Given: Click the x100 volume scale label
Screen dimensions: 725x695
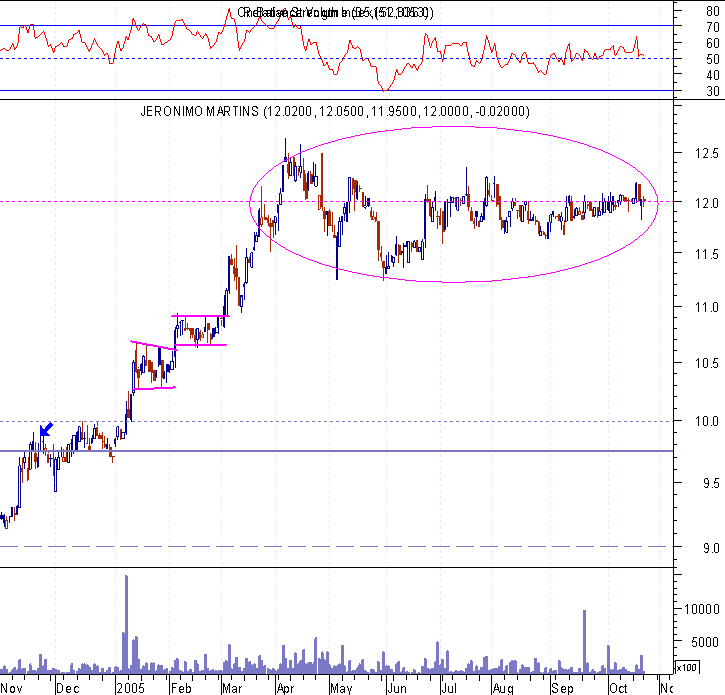Looking at the screenshot, I should point(687,667).
